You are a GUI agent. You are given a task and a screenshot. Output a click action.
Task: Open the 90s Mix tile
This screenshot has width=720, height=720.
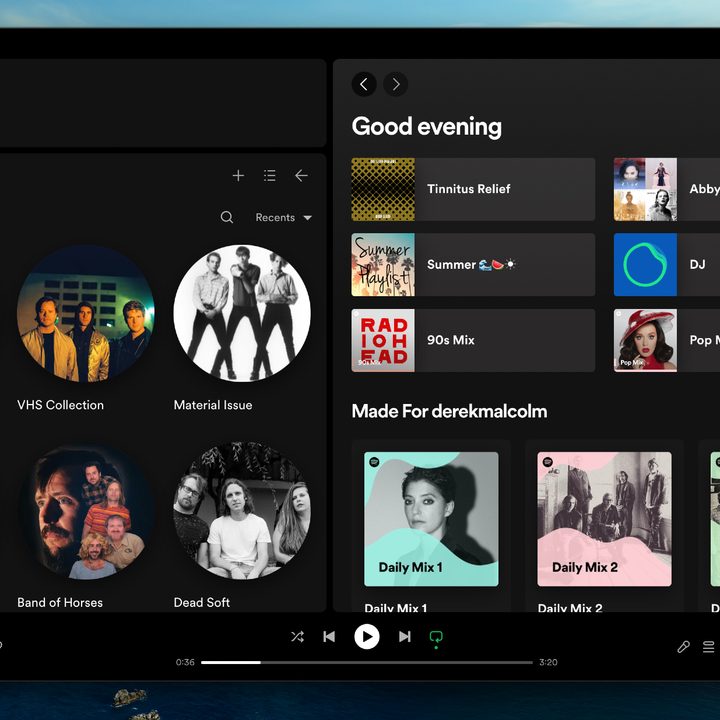473,340
